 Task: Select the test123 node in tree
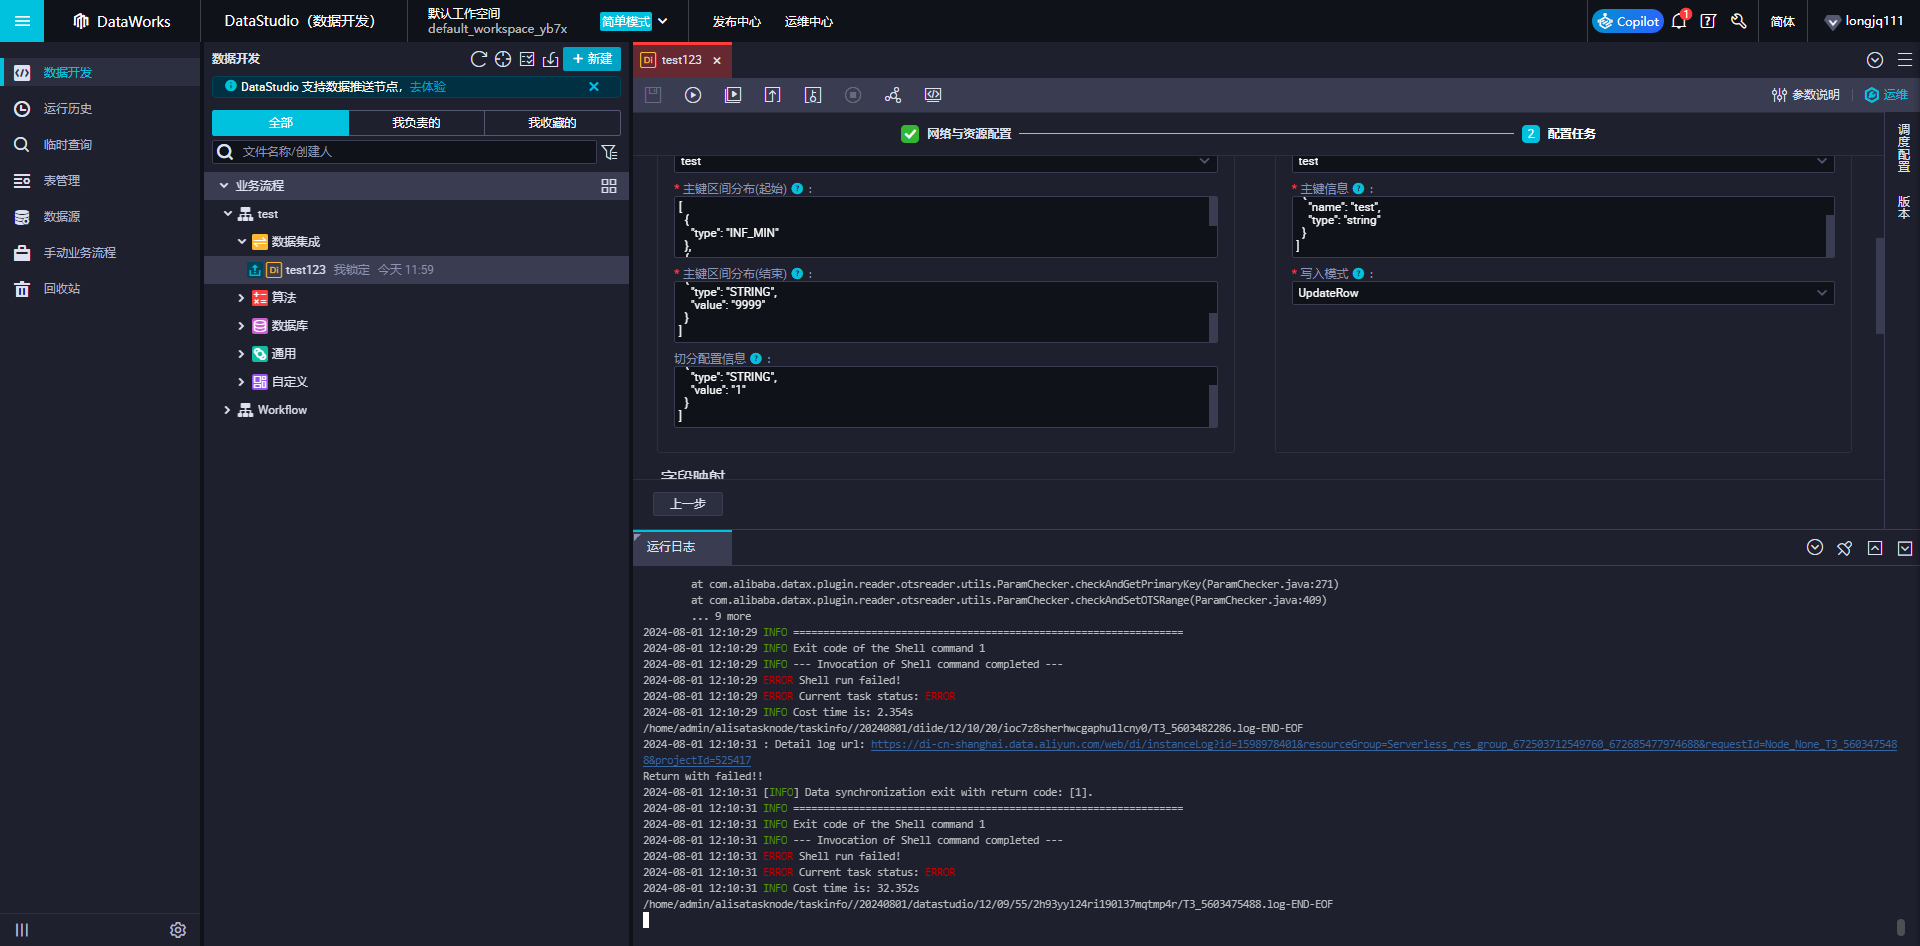[x=416, y=270]
